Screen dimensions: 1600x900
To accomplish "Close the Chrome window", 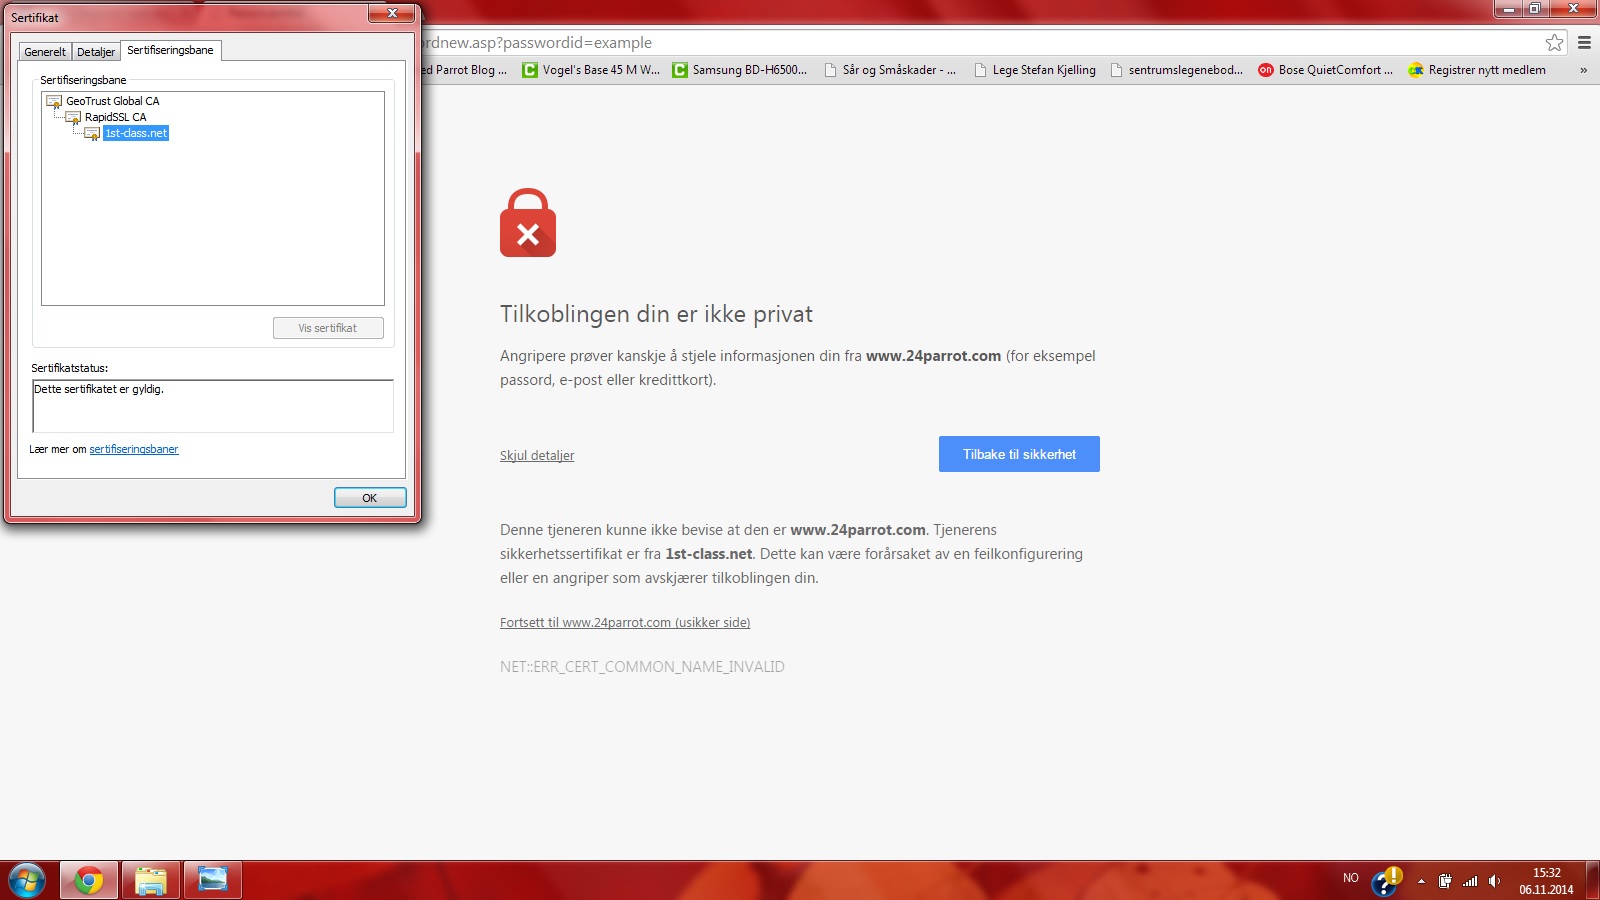I will point(1573,9).
